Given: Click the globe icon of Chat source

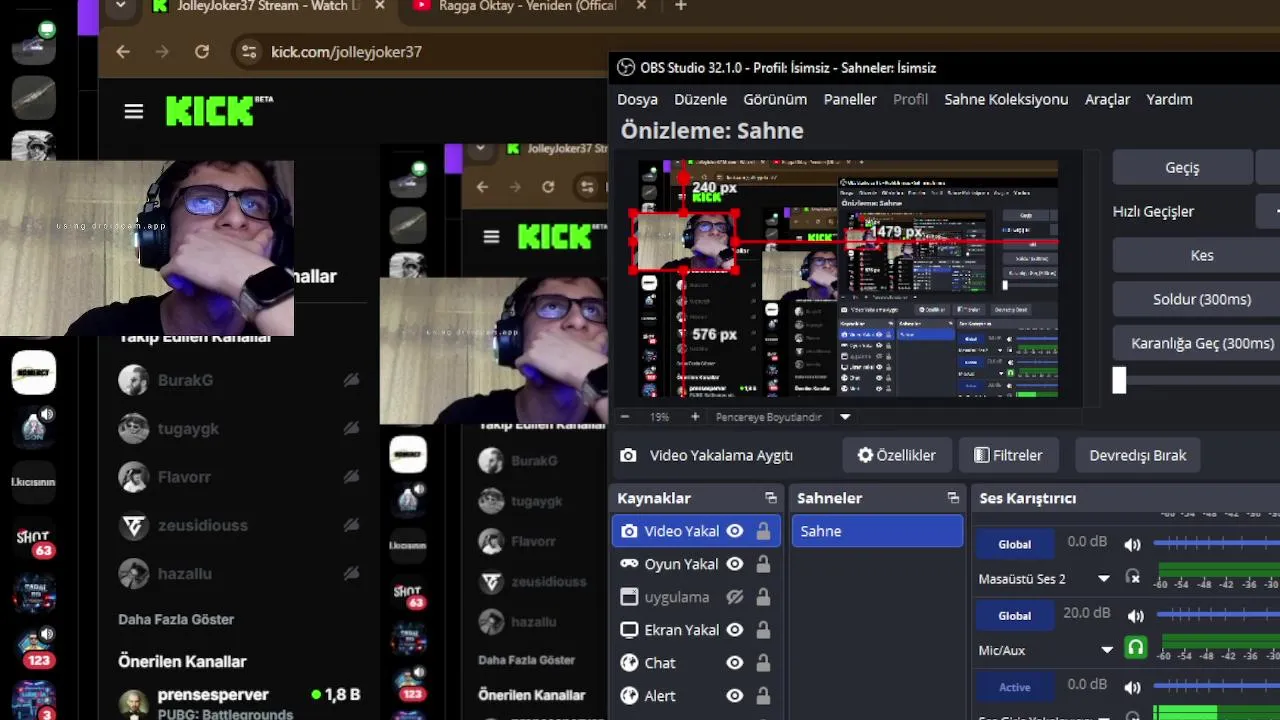Looking at the screenshot, I should [629, 663].
